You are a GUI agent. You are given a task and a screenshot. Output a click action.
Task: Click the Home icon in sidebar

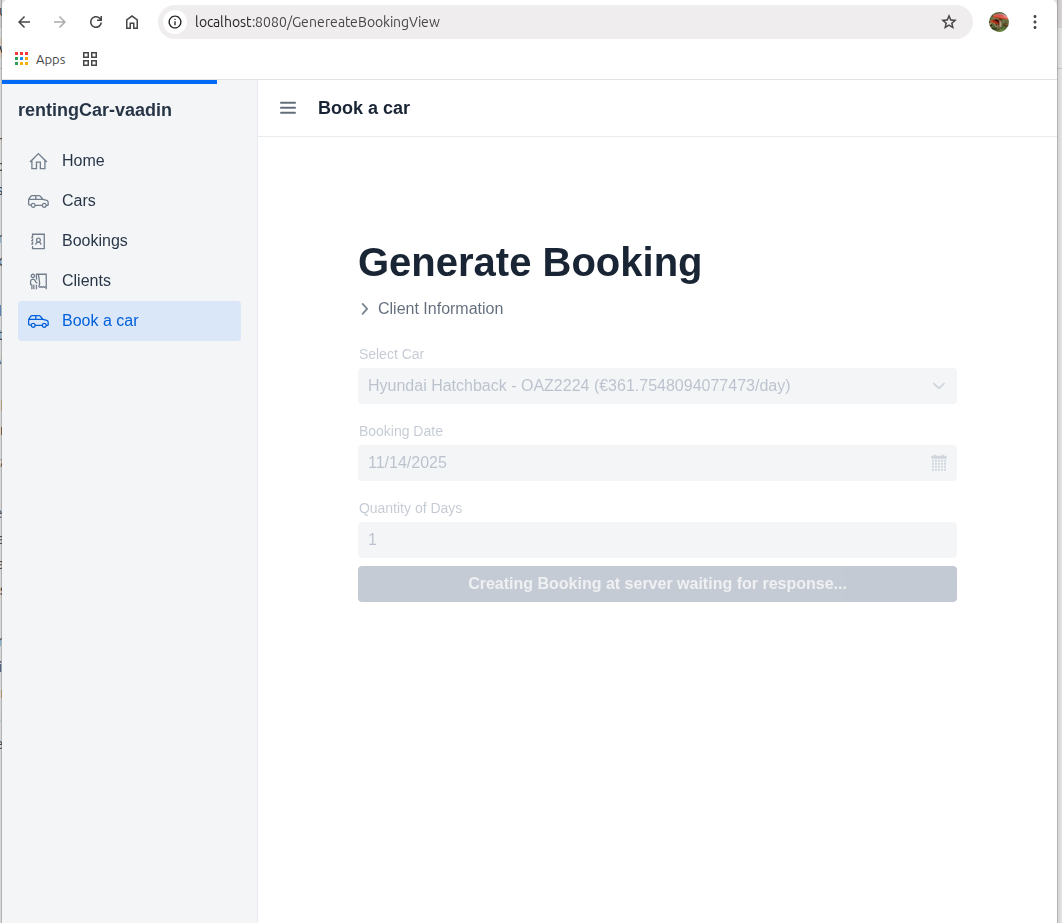click(38, 161)
